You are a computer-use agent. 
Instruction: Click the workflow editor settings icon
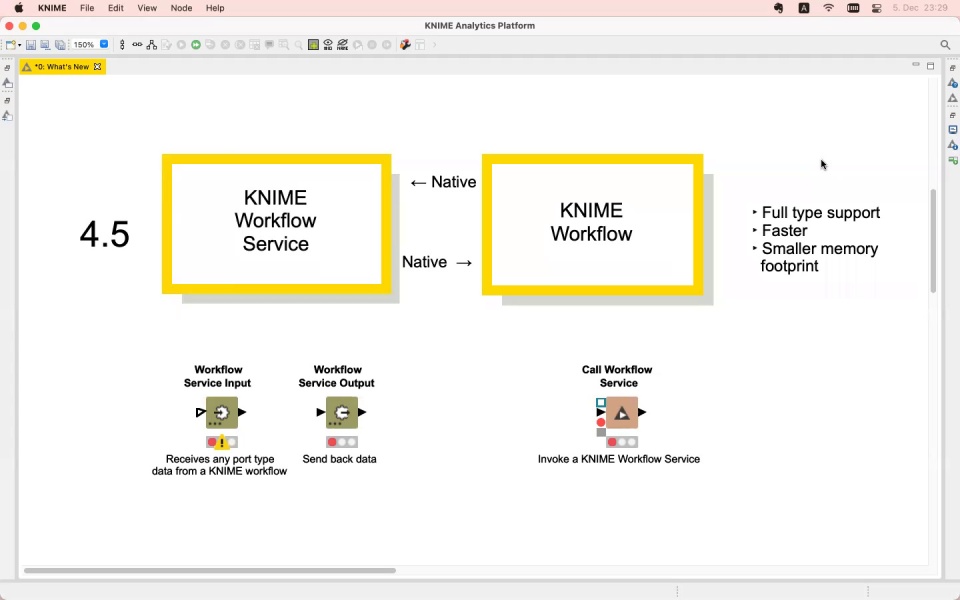click(405, 45)
